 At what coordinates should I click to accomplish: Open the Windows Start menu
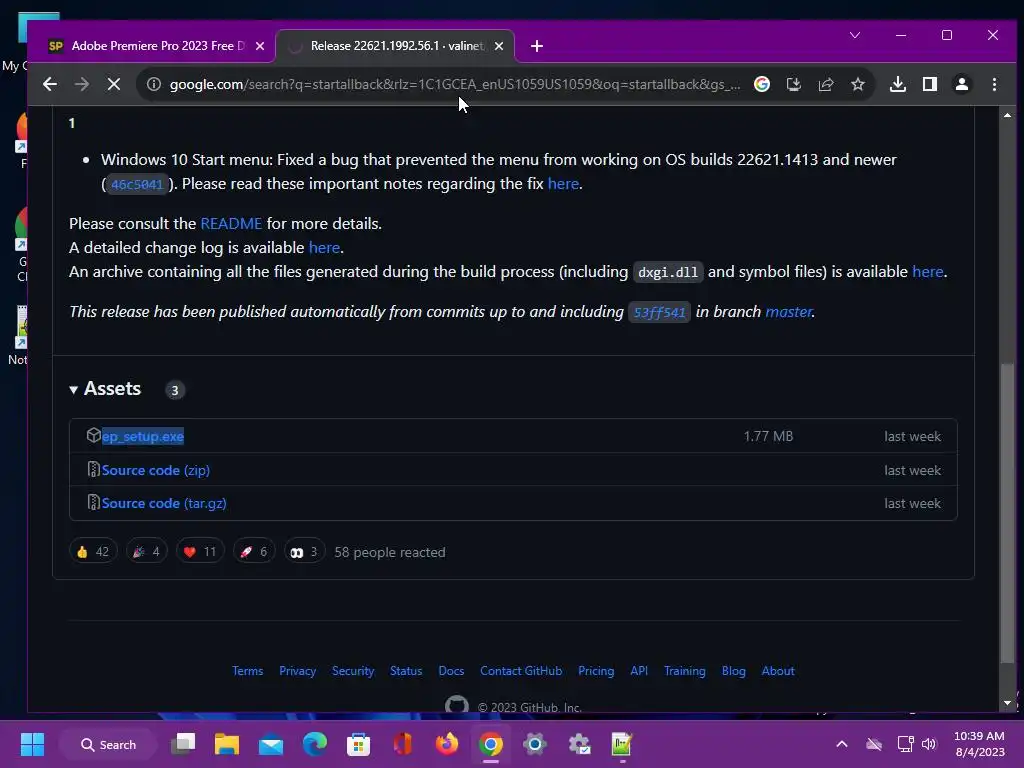(x=32, y=744)
